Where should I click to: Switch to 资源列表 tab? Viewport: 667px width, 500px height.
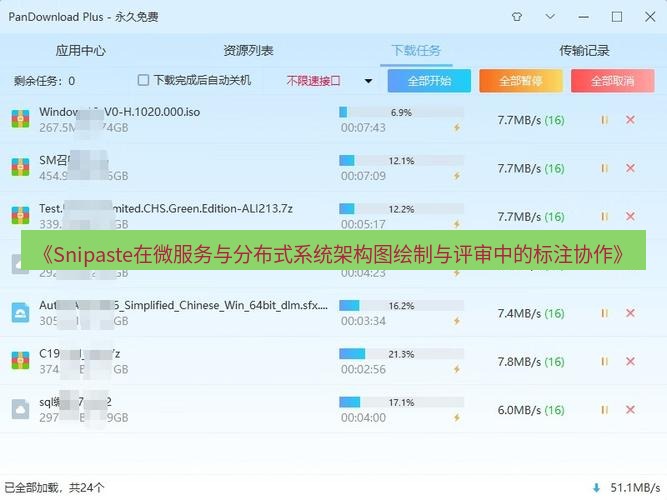pyautogui.click(x=248, y=51)
